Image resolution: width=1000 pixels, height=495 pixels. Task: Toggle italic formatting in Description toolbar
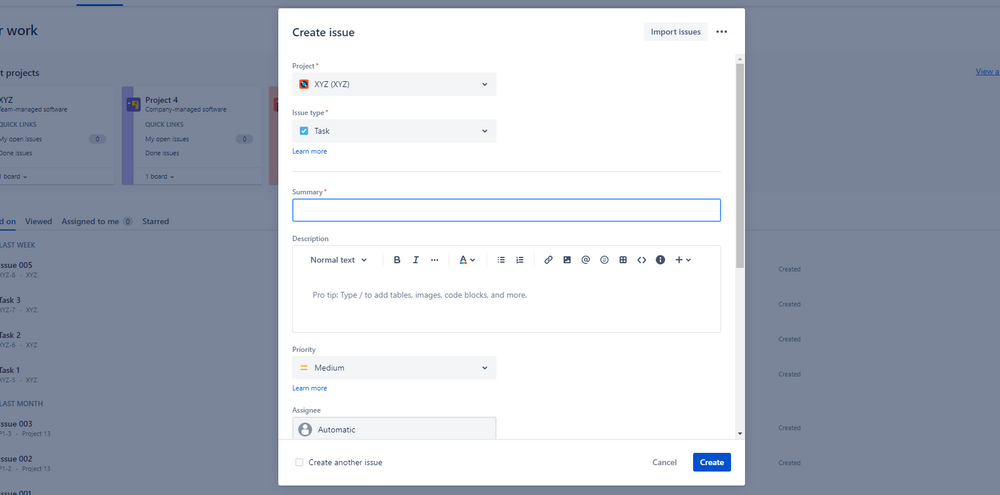[416, 260]
